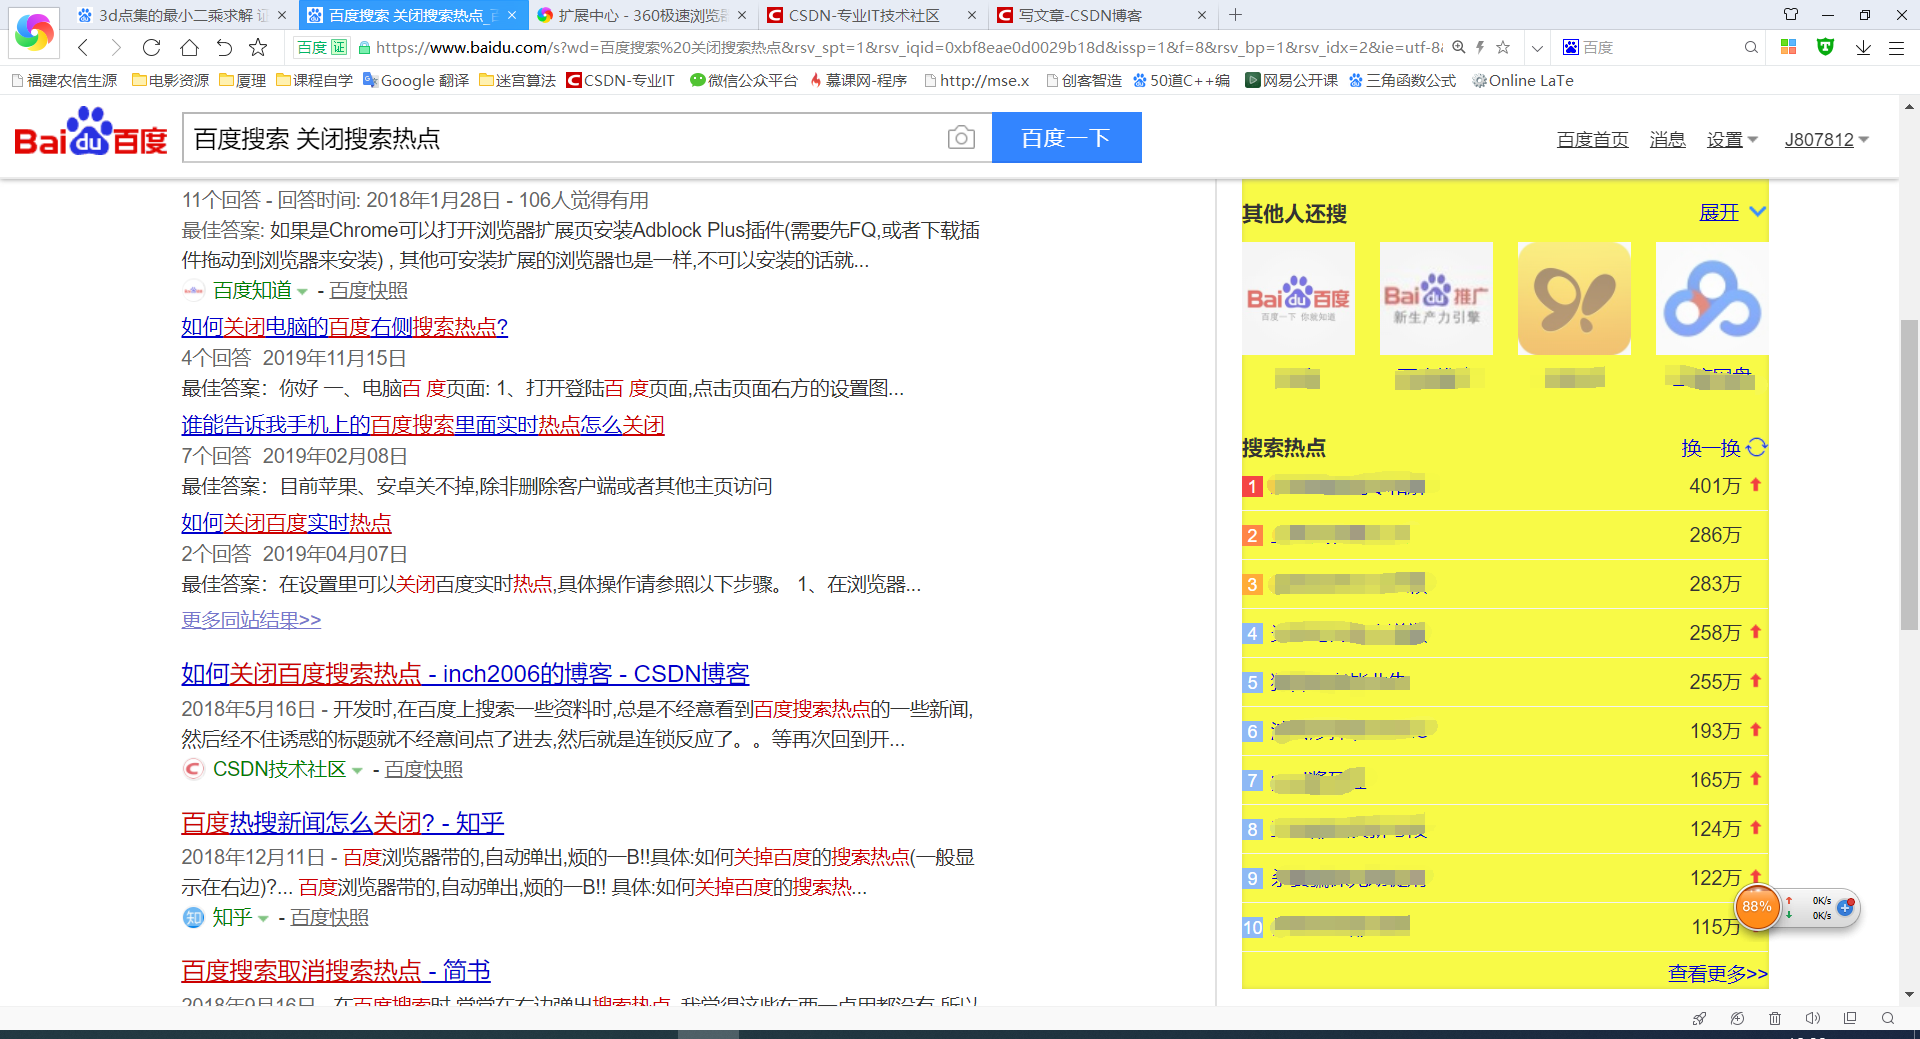The width and height of the screenshot is (1920, 1039).
Task: Expand 其他人还搜 with the 展开 link
Action: pos(1732,212)
